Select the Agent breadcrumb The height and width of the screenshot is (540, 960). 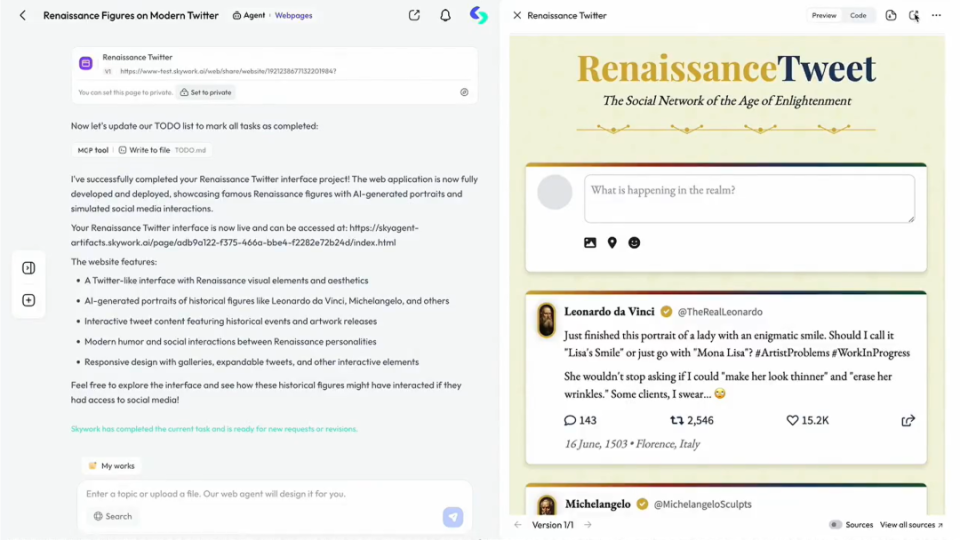pos(249,15)
